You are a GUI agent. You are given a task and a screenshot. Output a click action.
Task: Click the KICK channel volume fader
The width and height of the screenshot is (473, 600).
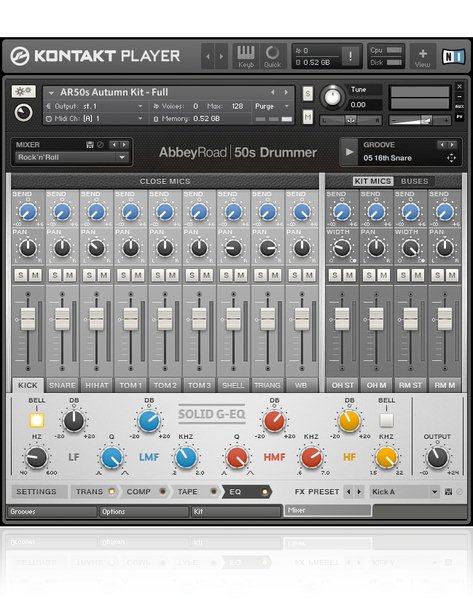tap(28, 318)
